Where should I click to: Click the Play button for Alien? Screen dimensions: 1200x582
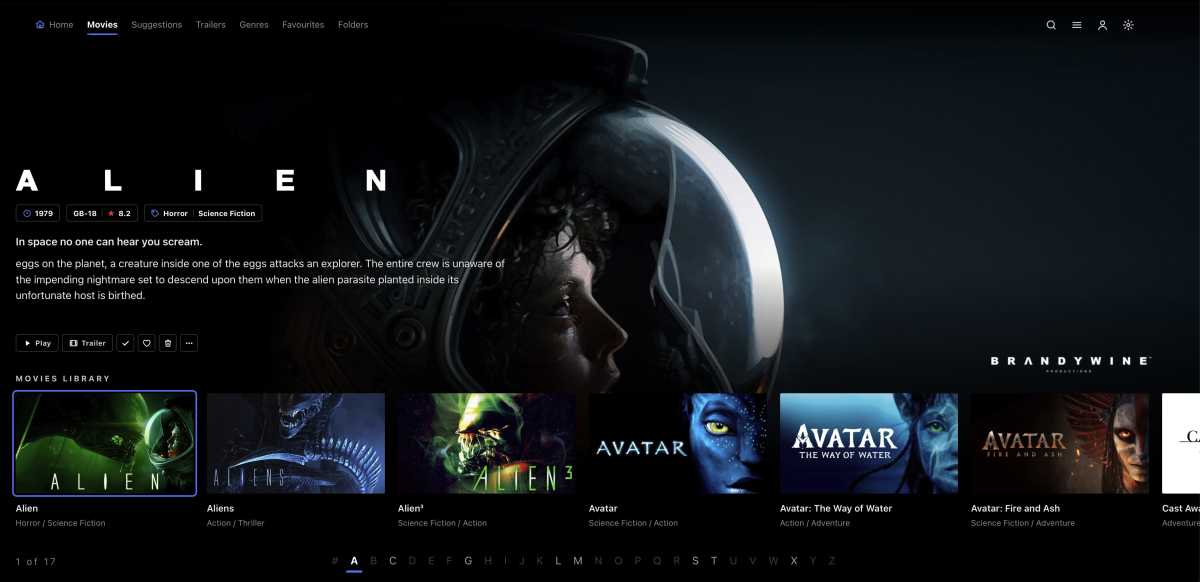37,343
